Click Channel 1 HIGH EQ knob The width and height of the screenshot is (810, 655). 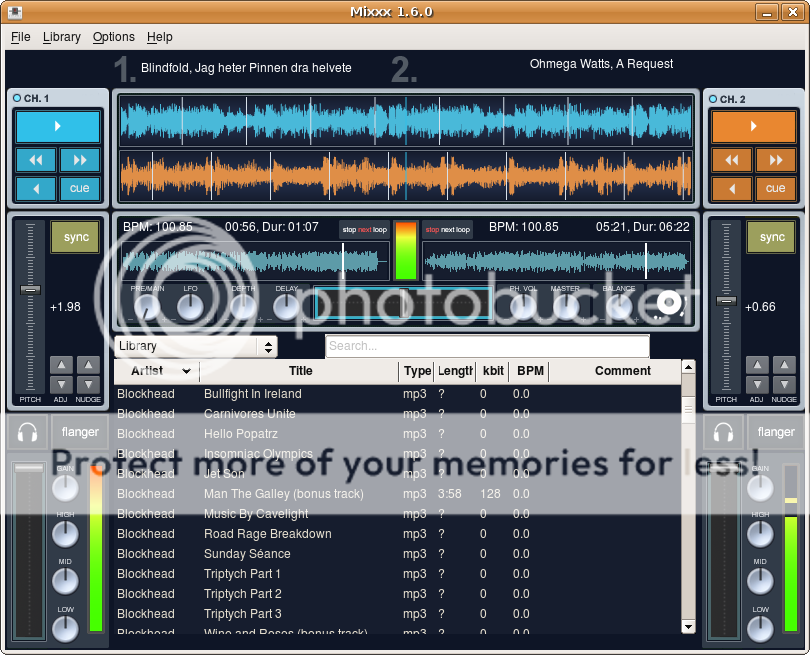(66, 534)
